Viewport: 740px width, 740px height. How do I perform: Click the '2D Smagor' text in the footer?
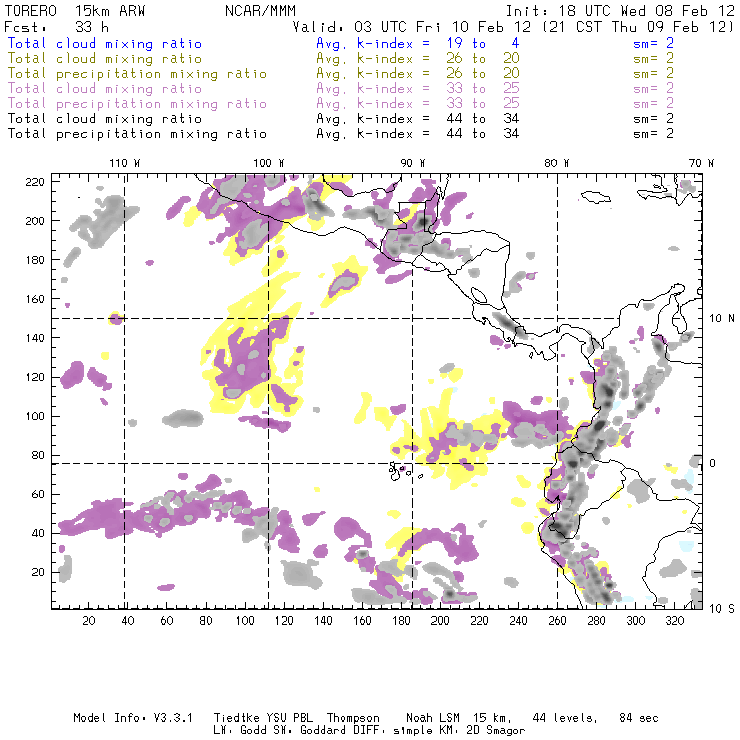[495, 730]
